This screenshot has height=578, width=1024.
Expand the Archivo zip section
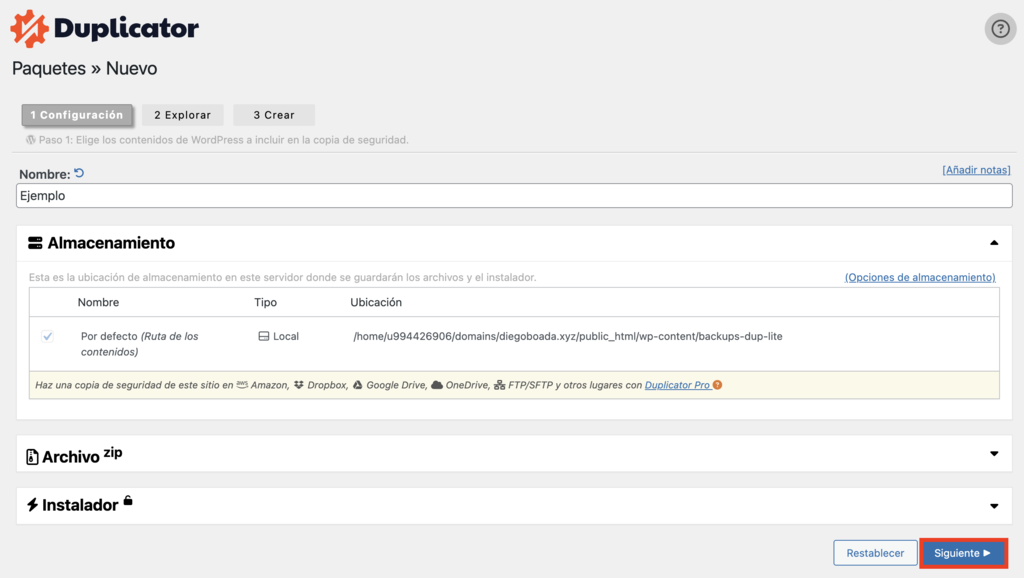pyautogui.click(x=993, y=455)
